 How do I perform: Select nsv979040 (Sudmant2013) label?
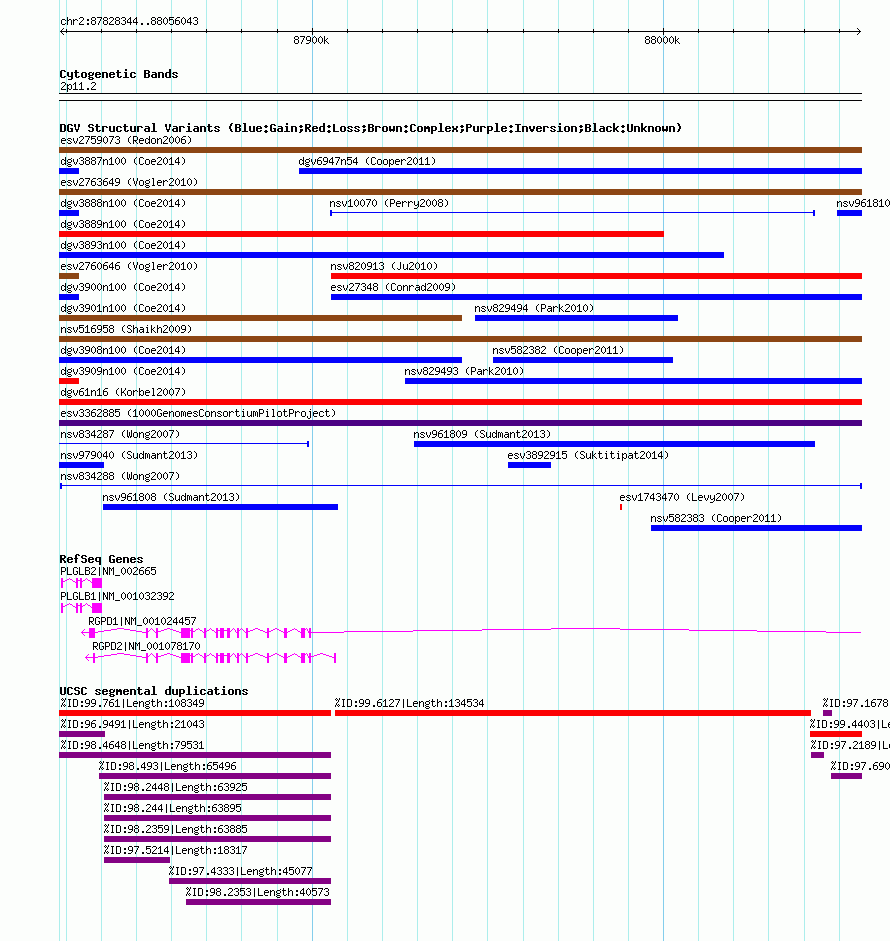point(129,455)
